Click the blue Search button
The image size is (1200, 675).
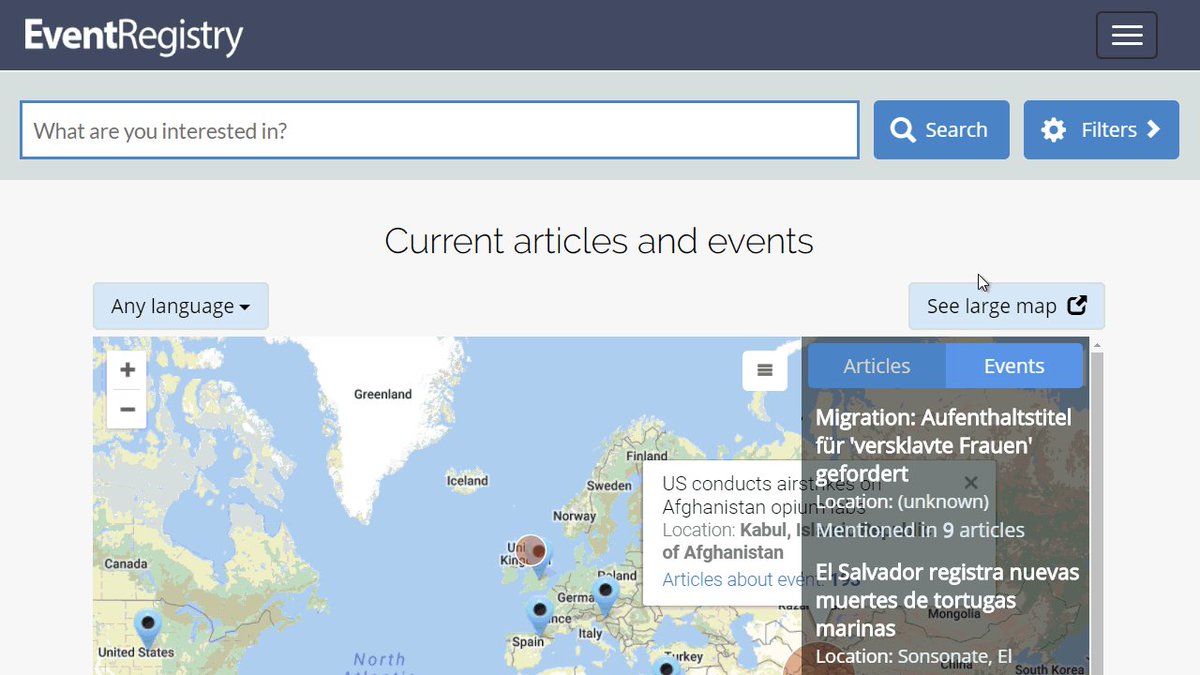click(941, 130)
